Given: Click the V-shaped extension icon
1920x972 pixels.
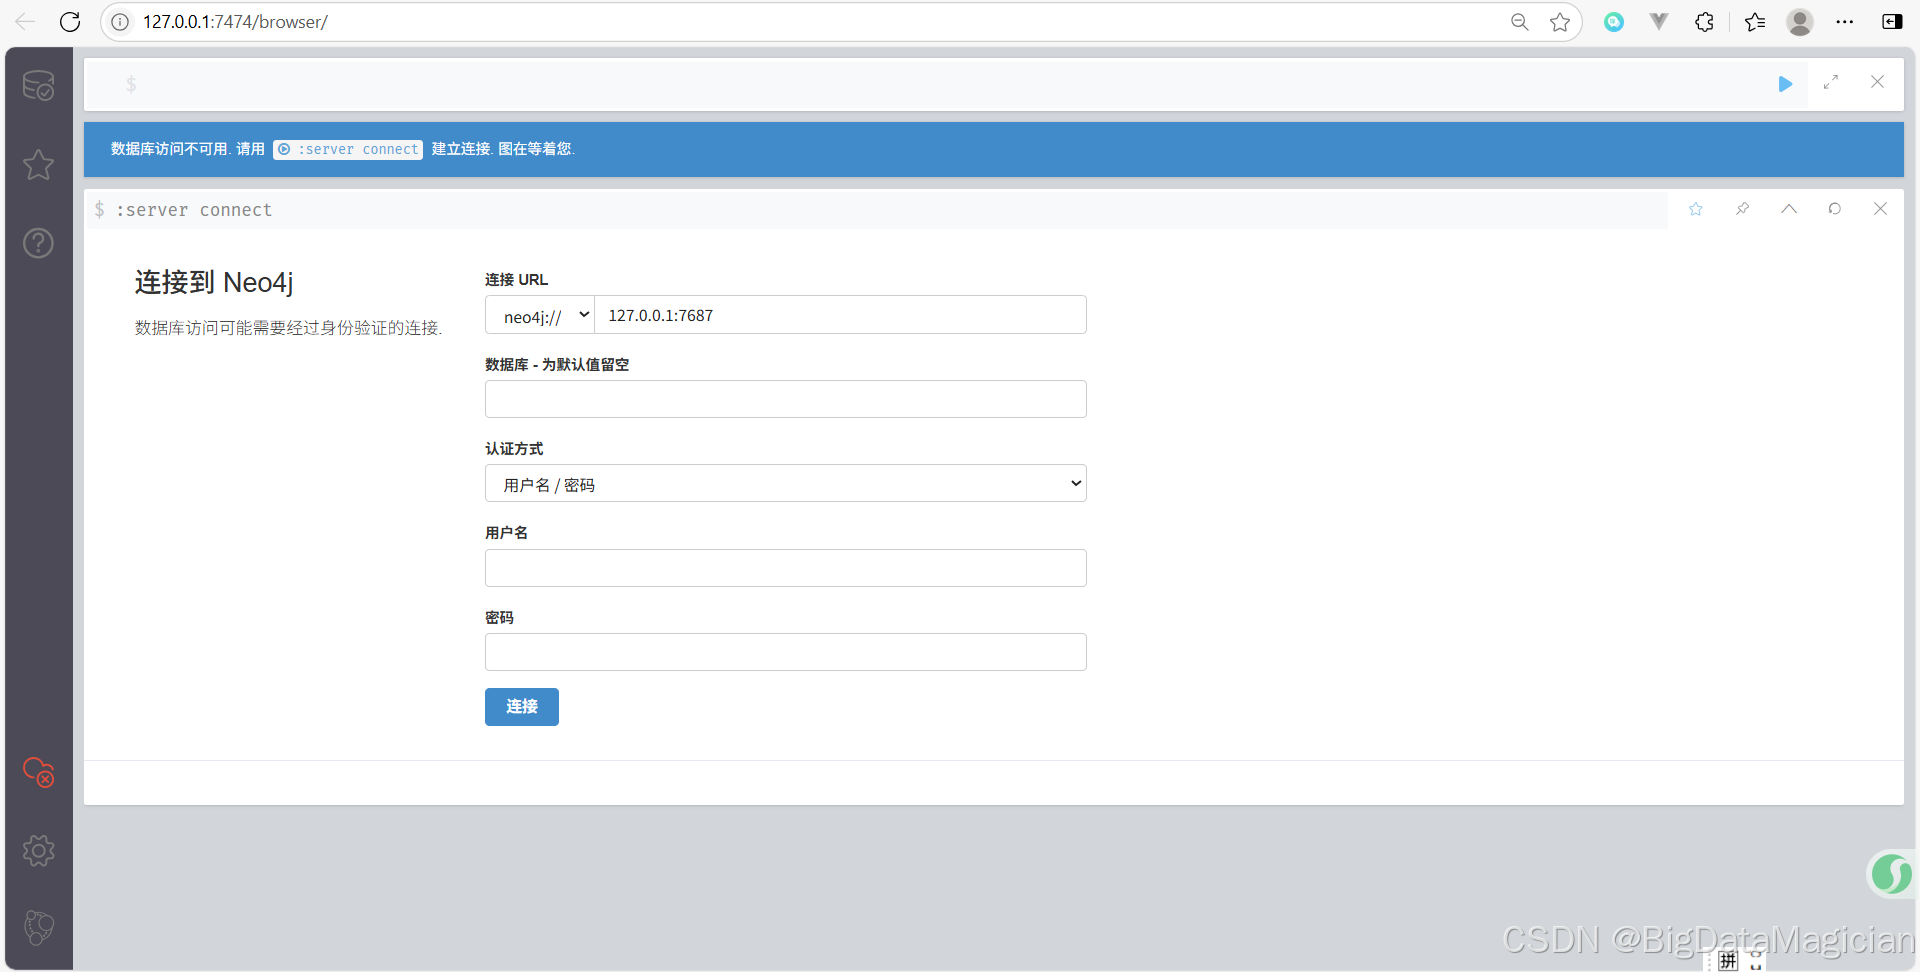Looking at the screenshot, I should 1659,21.
